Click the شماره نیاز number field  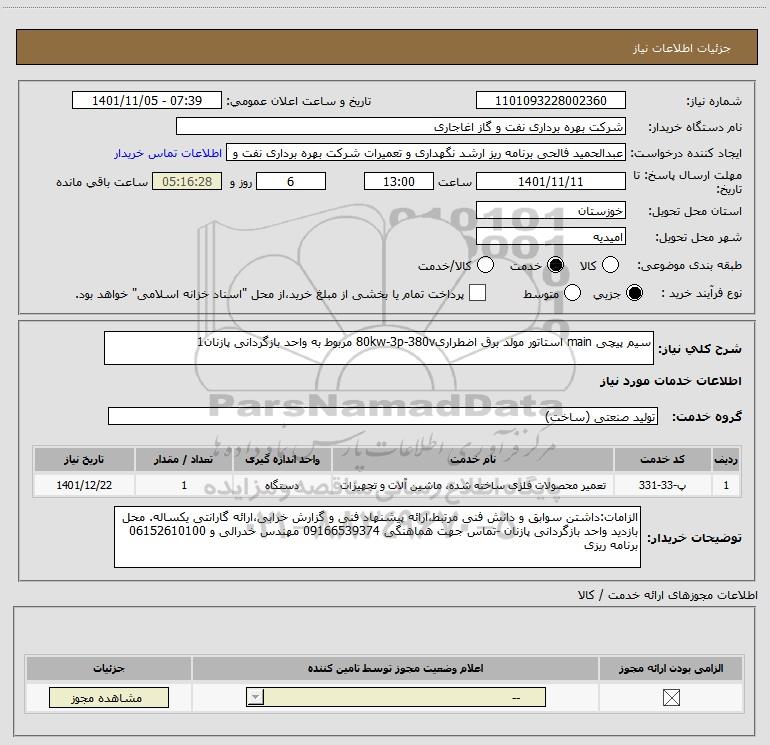(x=550, y=100)
